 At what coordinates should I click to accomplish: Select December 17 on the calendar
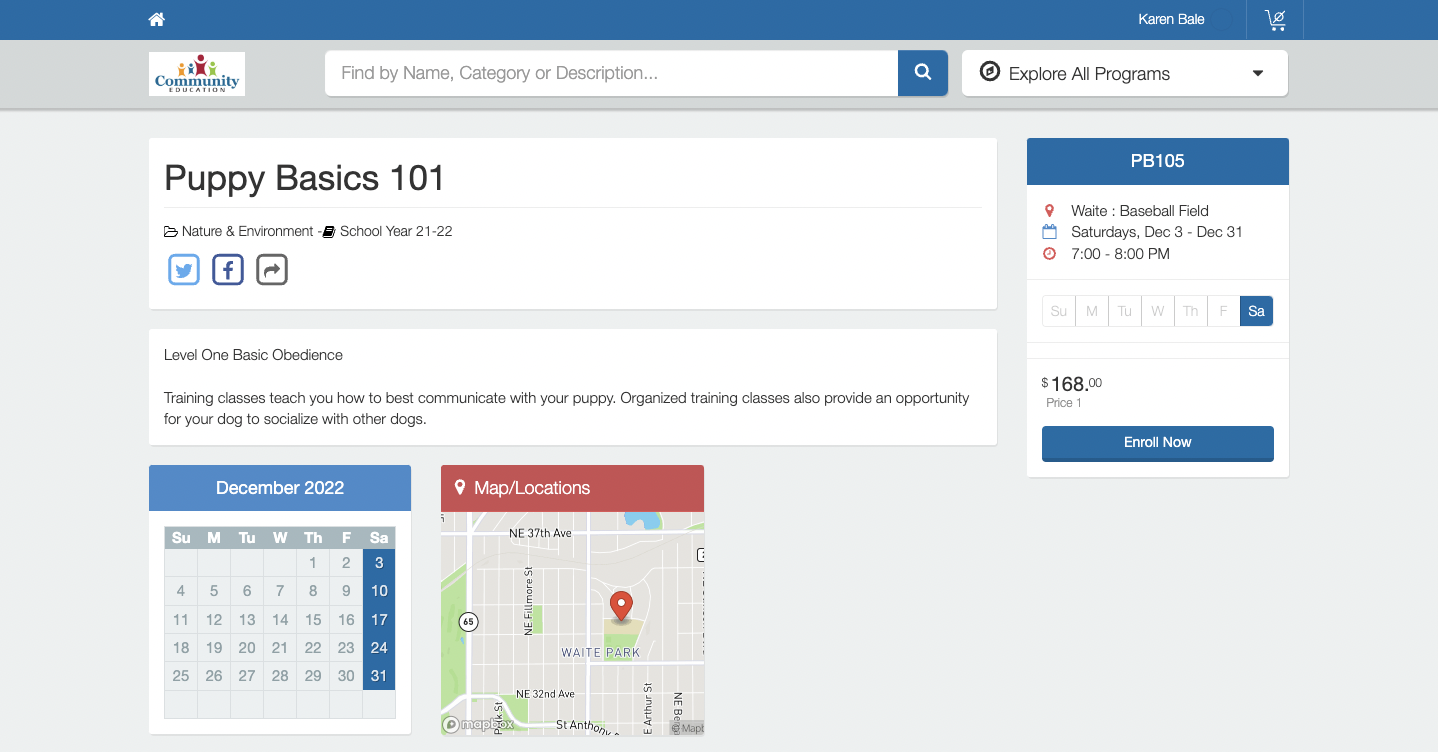click(379, 619)
